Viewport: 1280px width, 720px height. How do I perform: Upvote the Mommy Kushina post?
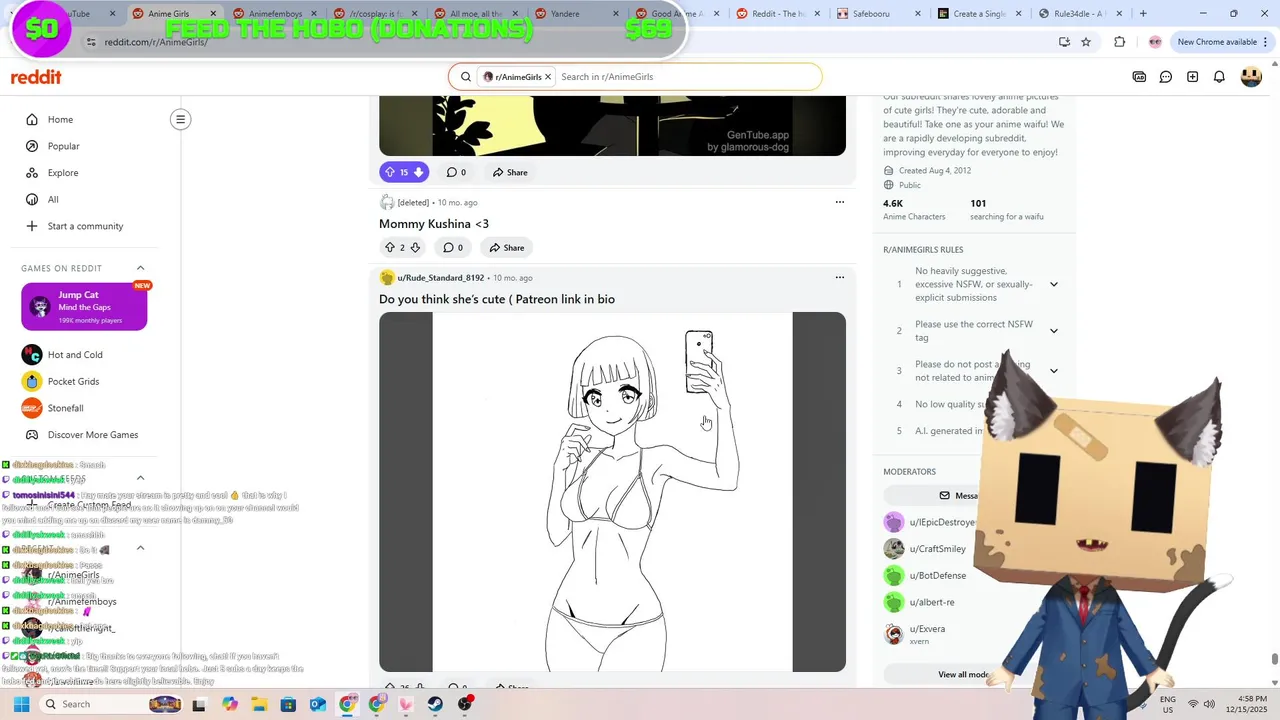[390, 247]
